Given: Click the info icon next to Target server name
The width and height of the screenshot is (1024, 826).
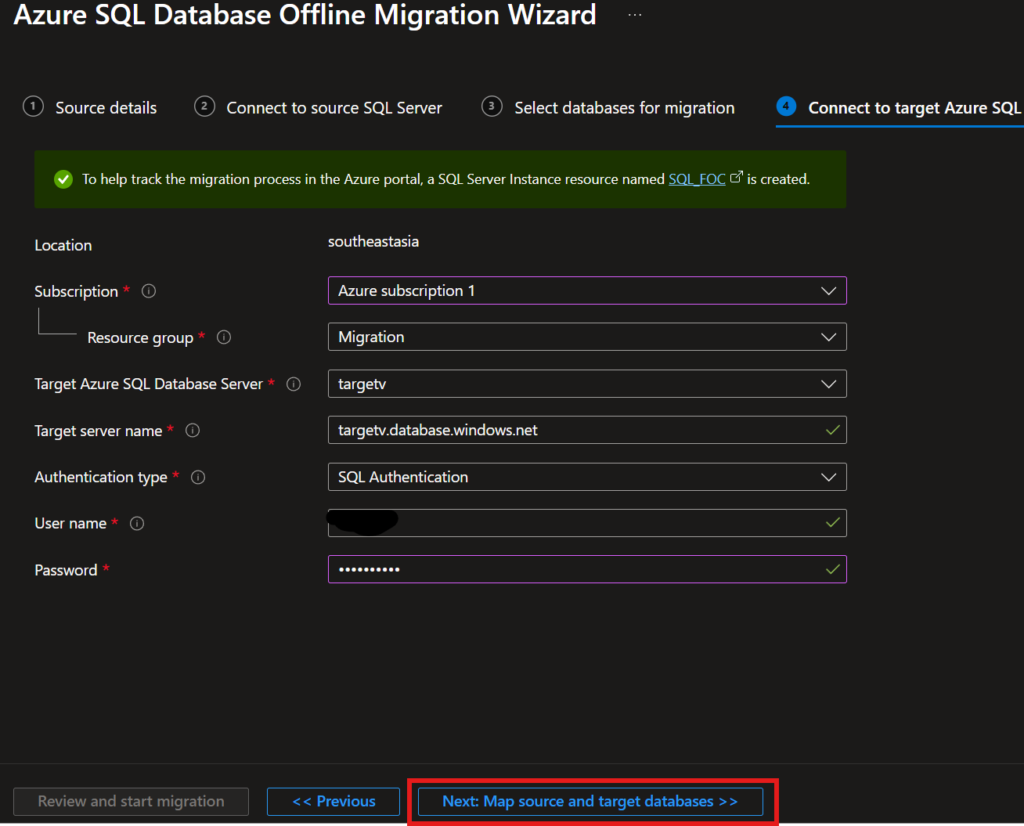Looking at the screenshot, I should 193,431.
